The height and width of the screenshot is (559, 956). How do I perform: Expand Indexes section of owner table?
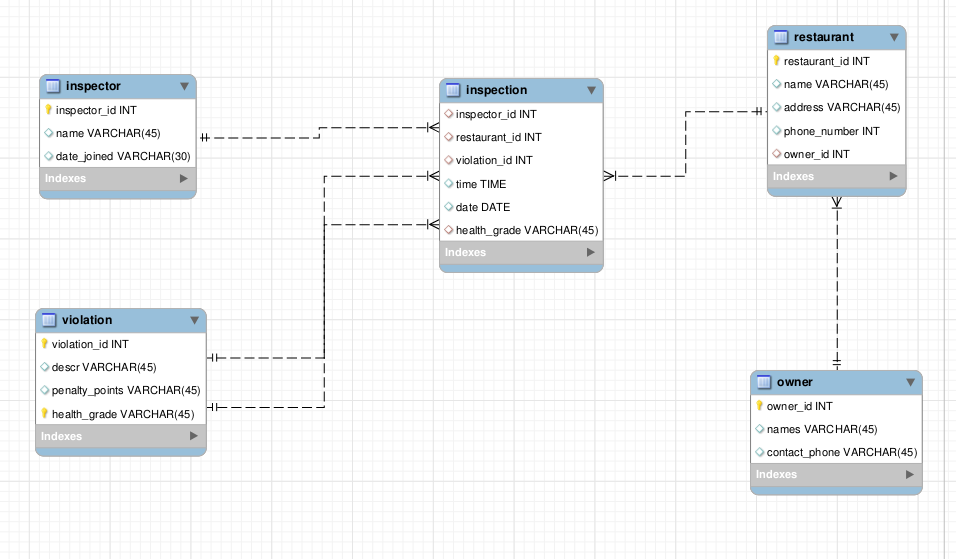[x=909, y=474]
